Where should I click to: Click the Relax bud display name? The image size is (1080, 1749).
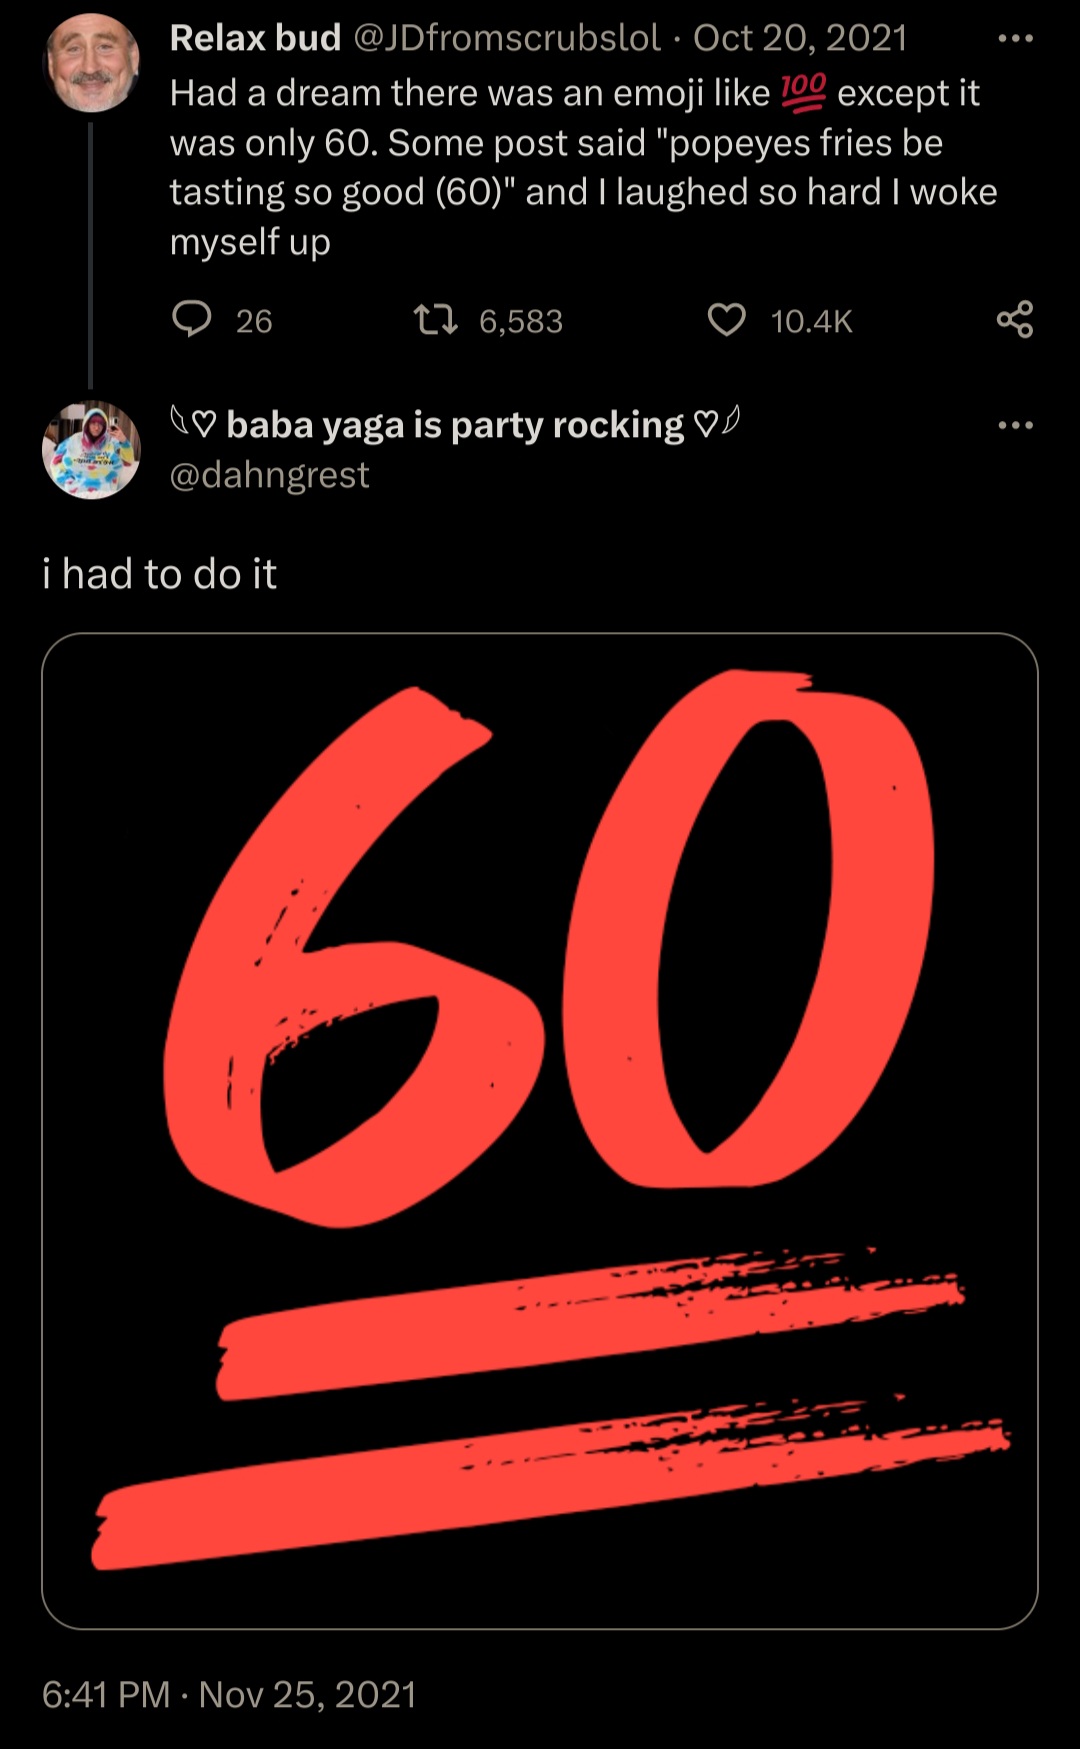(255, 38)
